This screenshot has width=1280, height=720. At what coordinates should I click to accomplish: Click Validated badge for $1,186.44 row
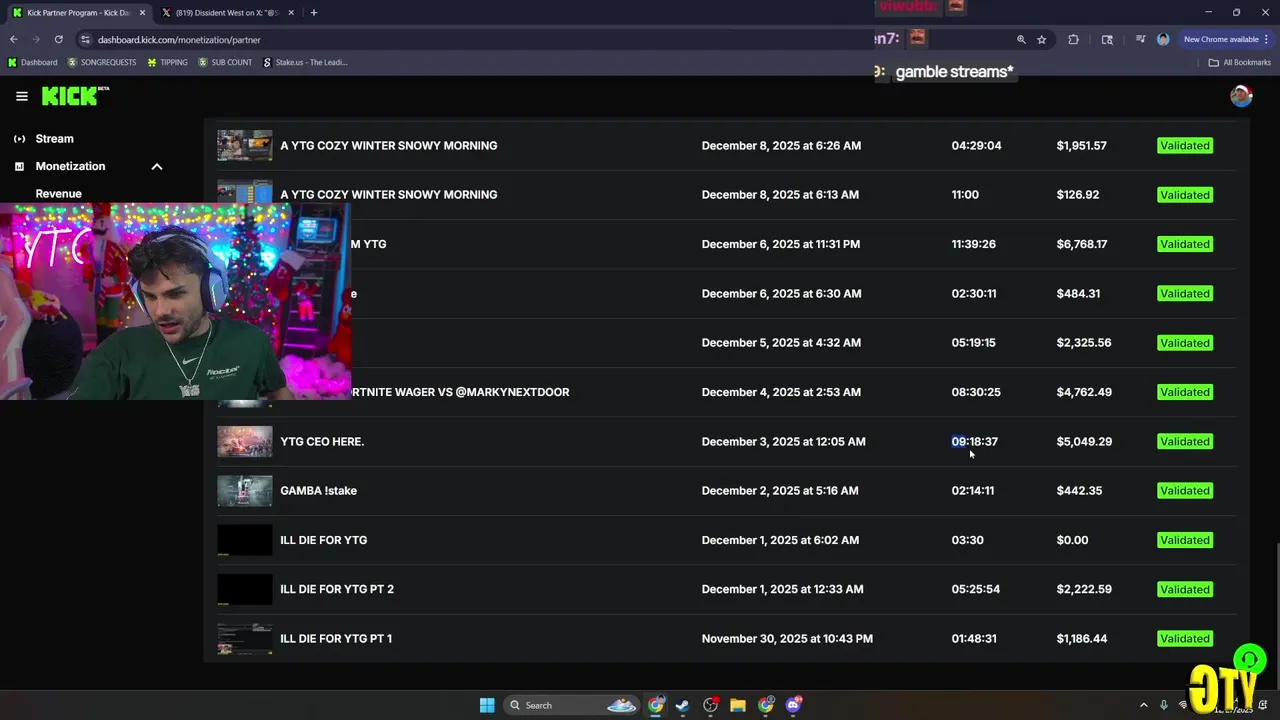[x=1185, y=638]
